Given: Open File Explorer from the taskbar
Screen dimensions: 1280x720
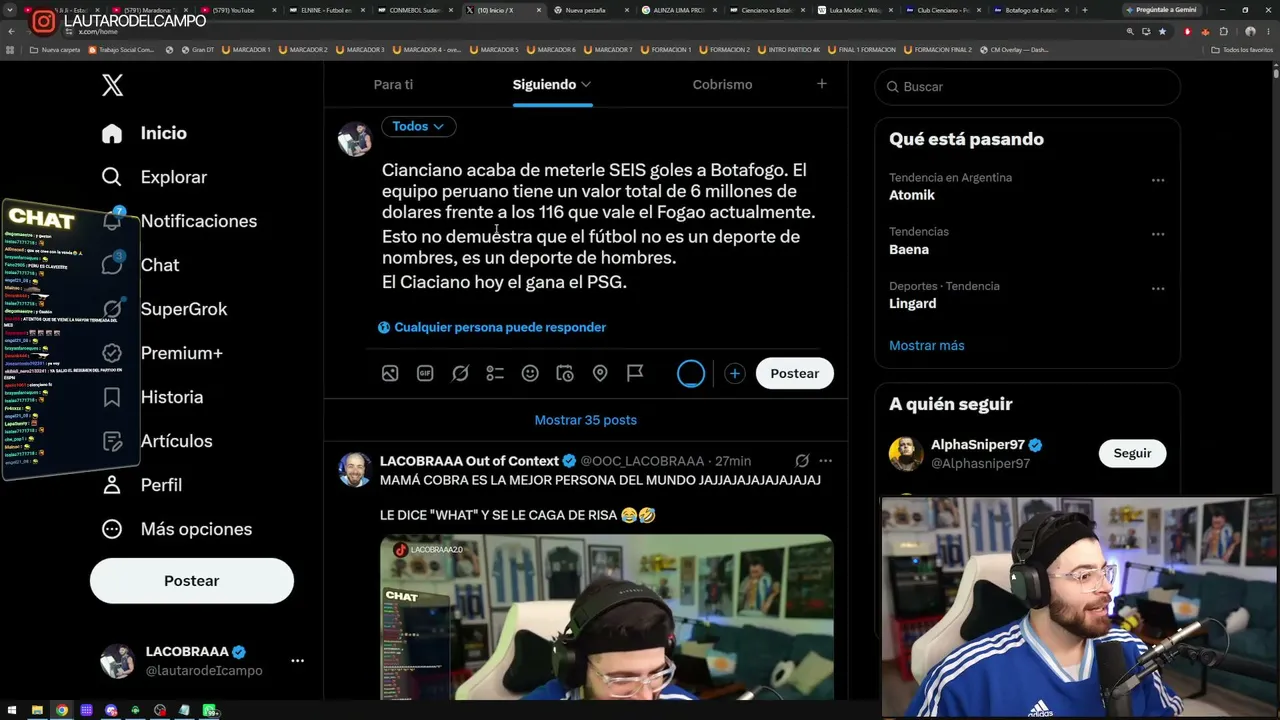Looking at the screenshot, I should tap(37, 711).
